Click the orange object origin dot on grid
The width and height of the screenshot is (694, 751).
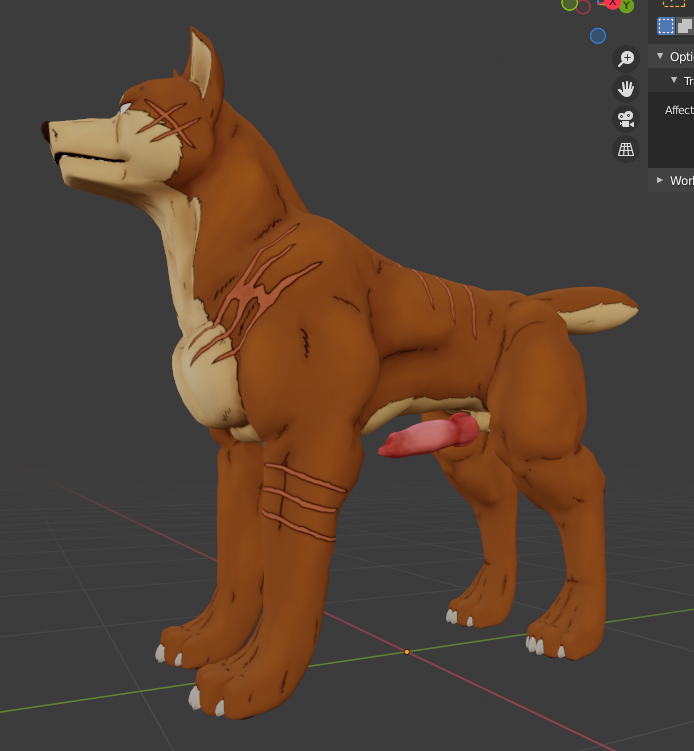407,652
